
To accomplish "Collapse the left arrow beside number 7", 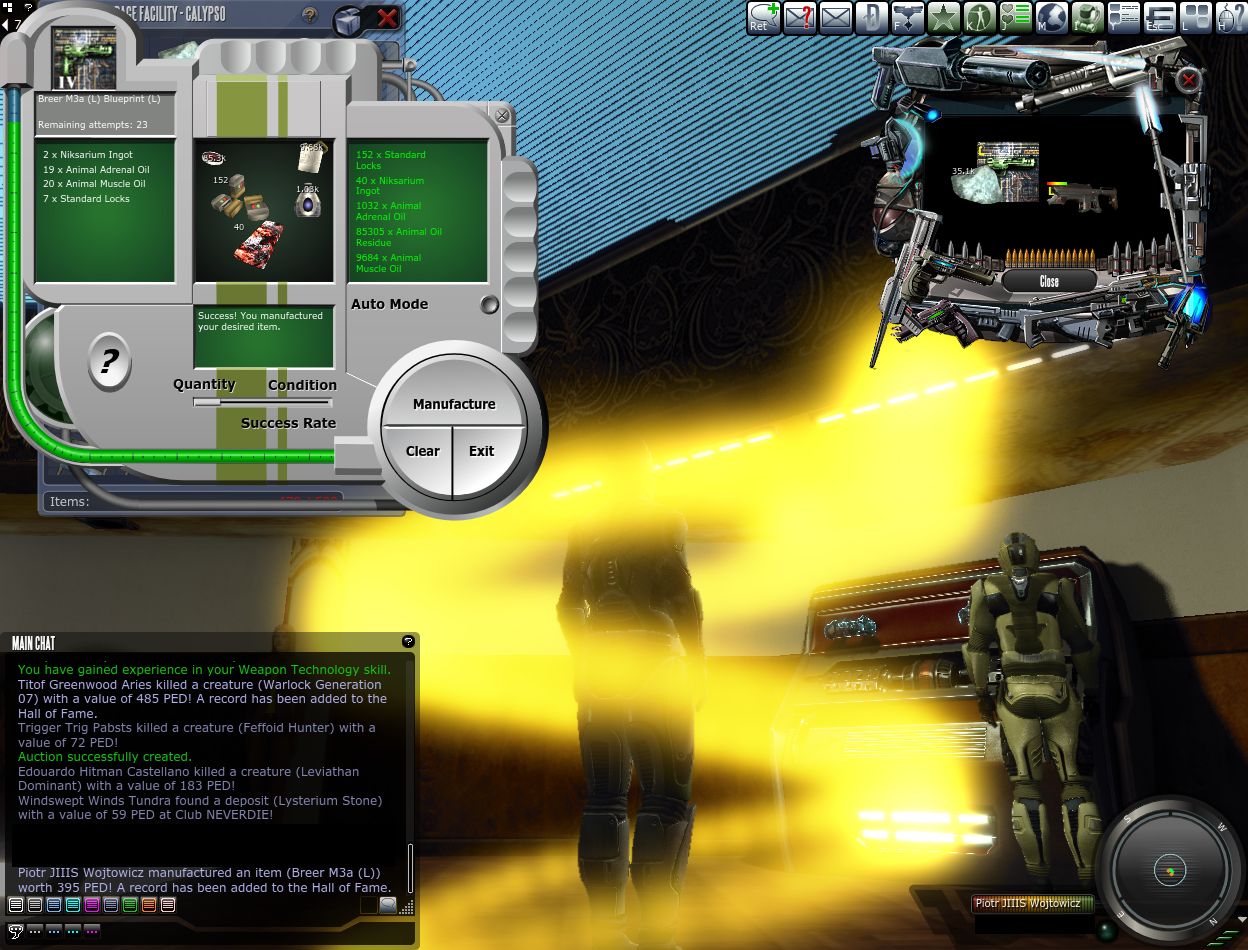I will 5,23.
